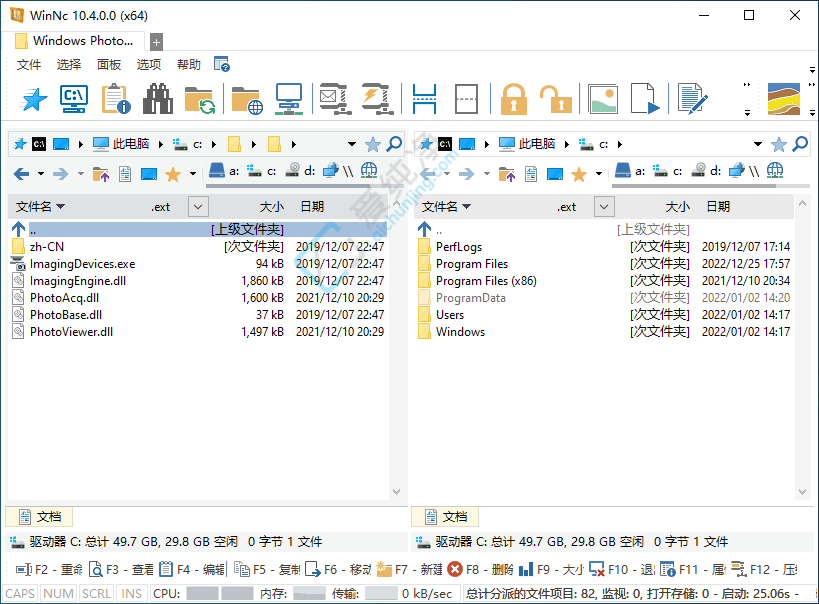Expand arrow after 此电脑 in left path
This screenshot has height=604, width=819.
pyautogui.click(x=160, y=144)
